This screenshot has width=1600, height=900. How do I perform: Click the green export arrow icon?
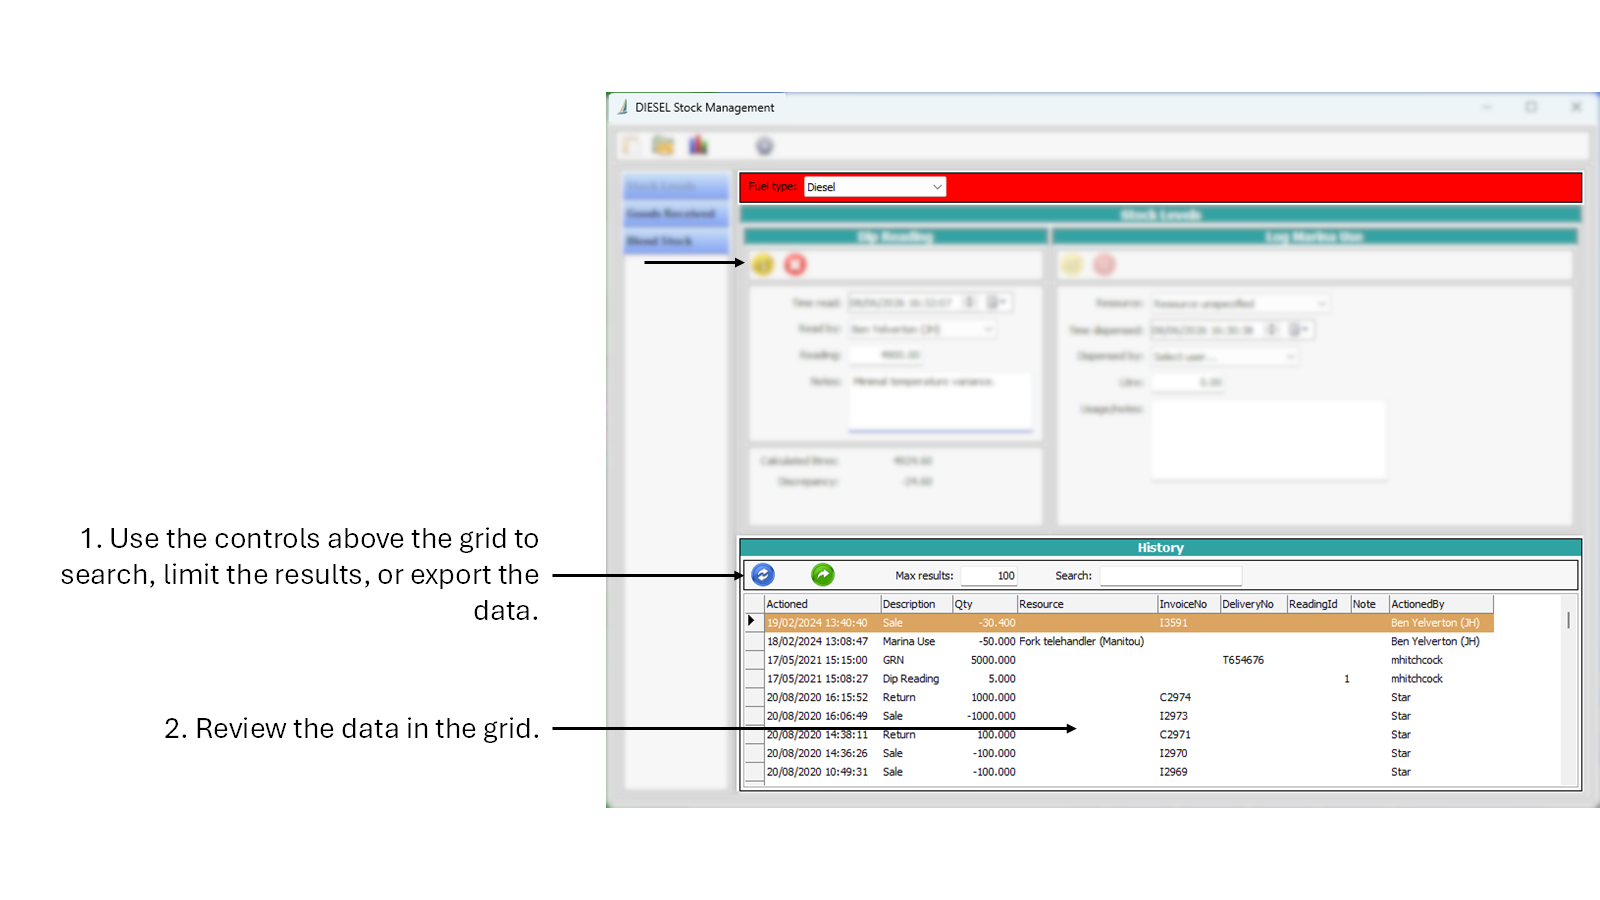823,575
